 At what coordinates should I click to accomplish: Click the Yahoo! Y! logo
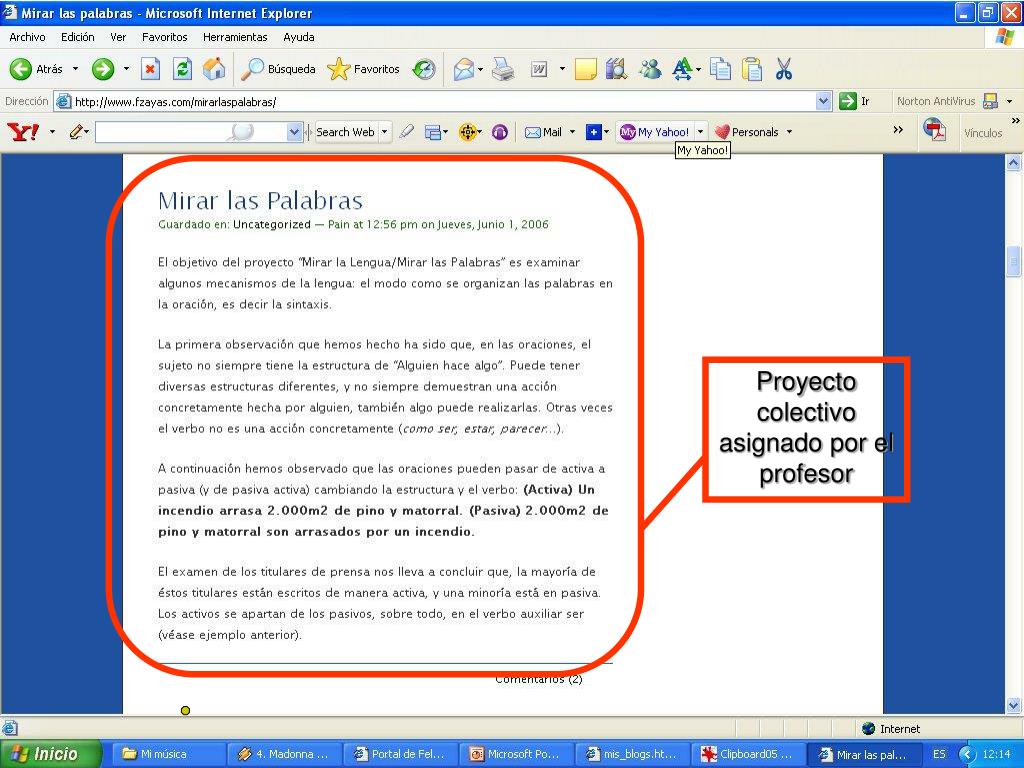click(23, 132)
